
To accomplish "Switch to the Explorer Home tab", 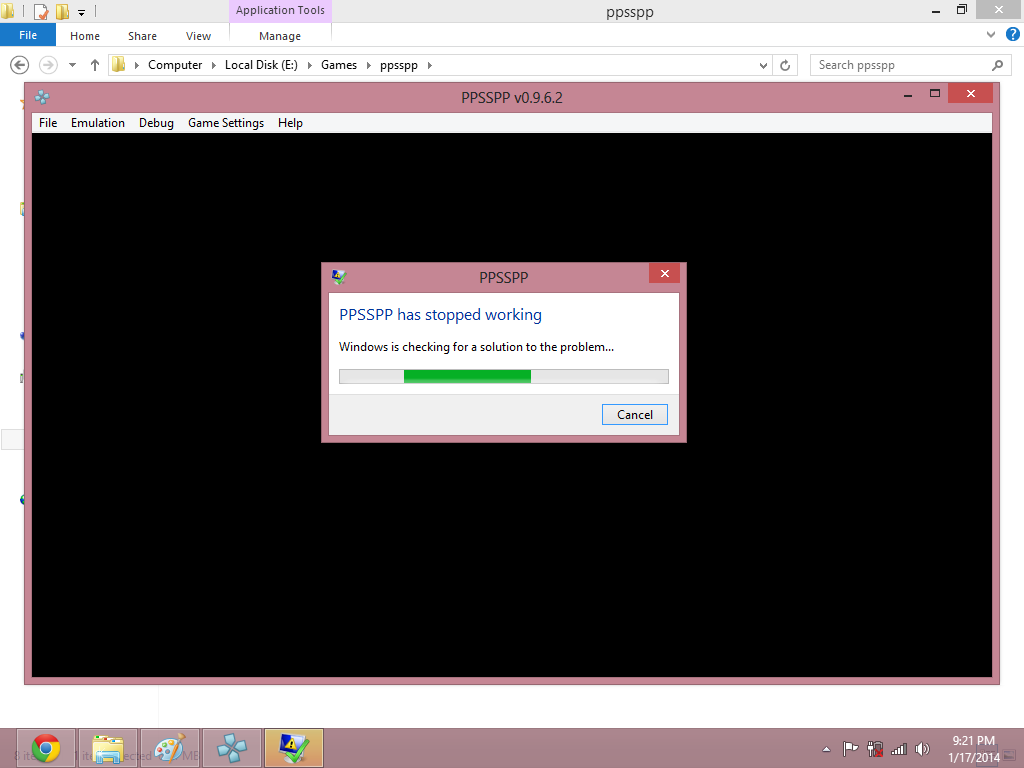I will pyautogui.click(x=85, y=36).
